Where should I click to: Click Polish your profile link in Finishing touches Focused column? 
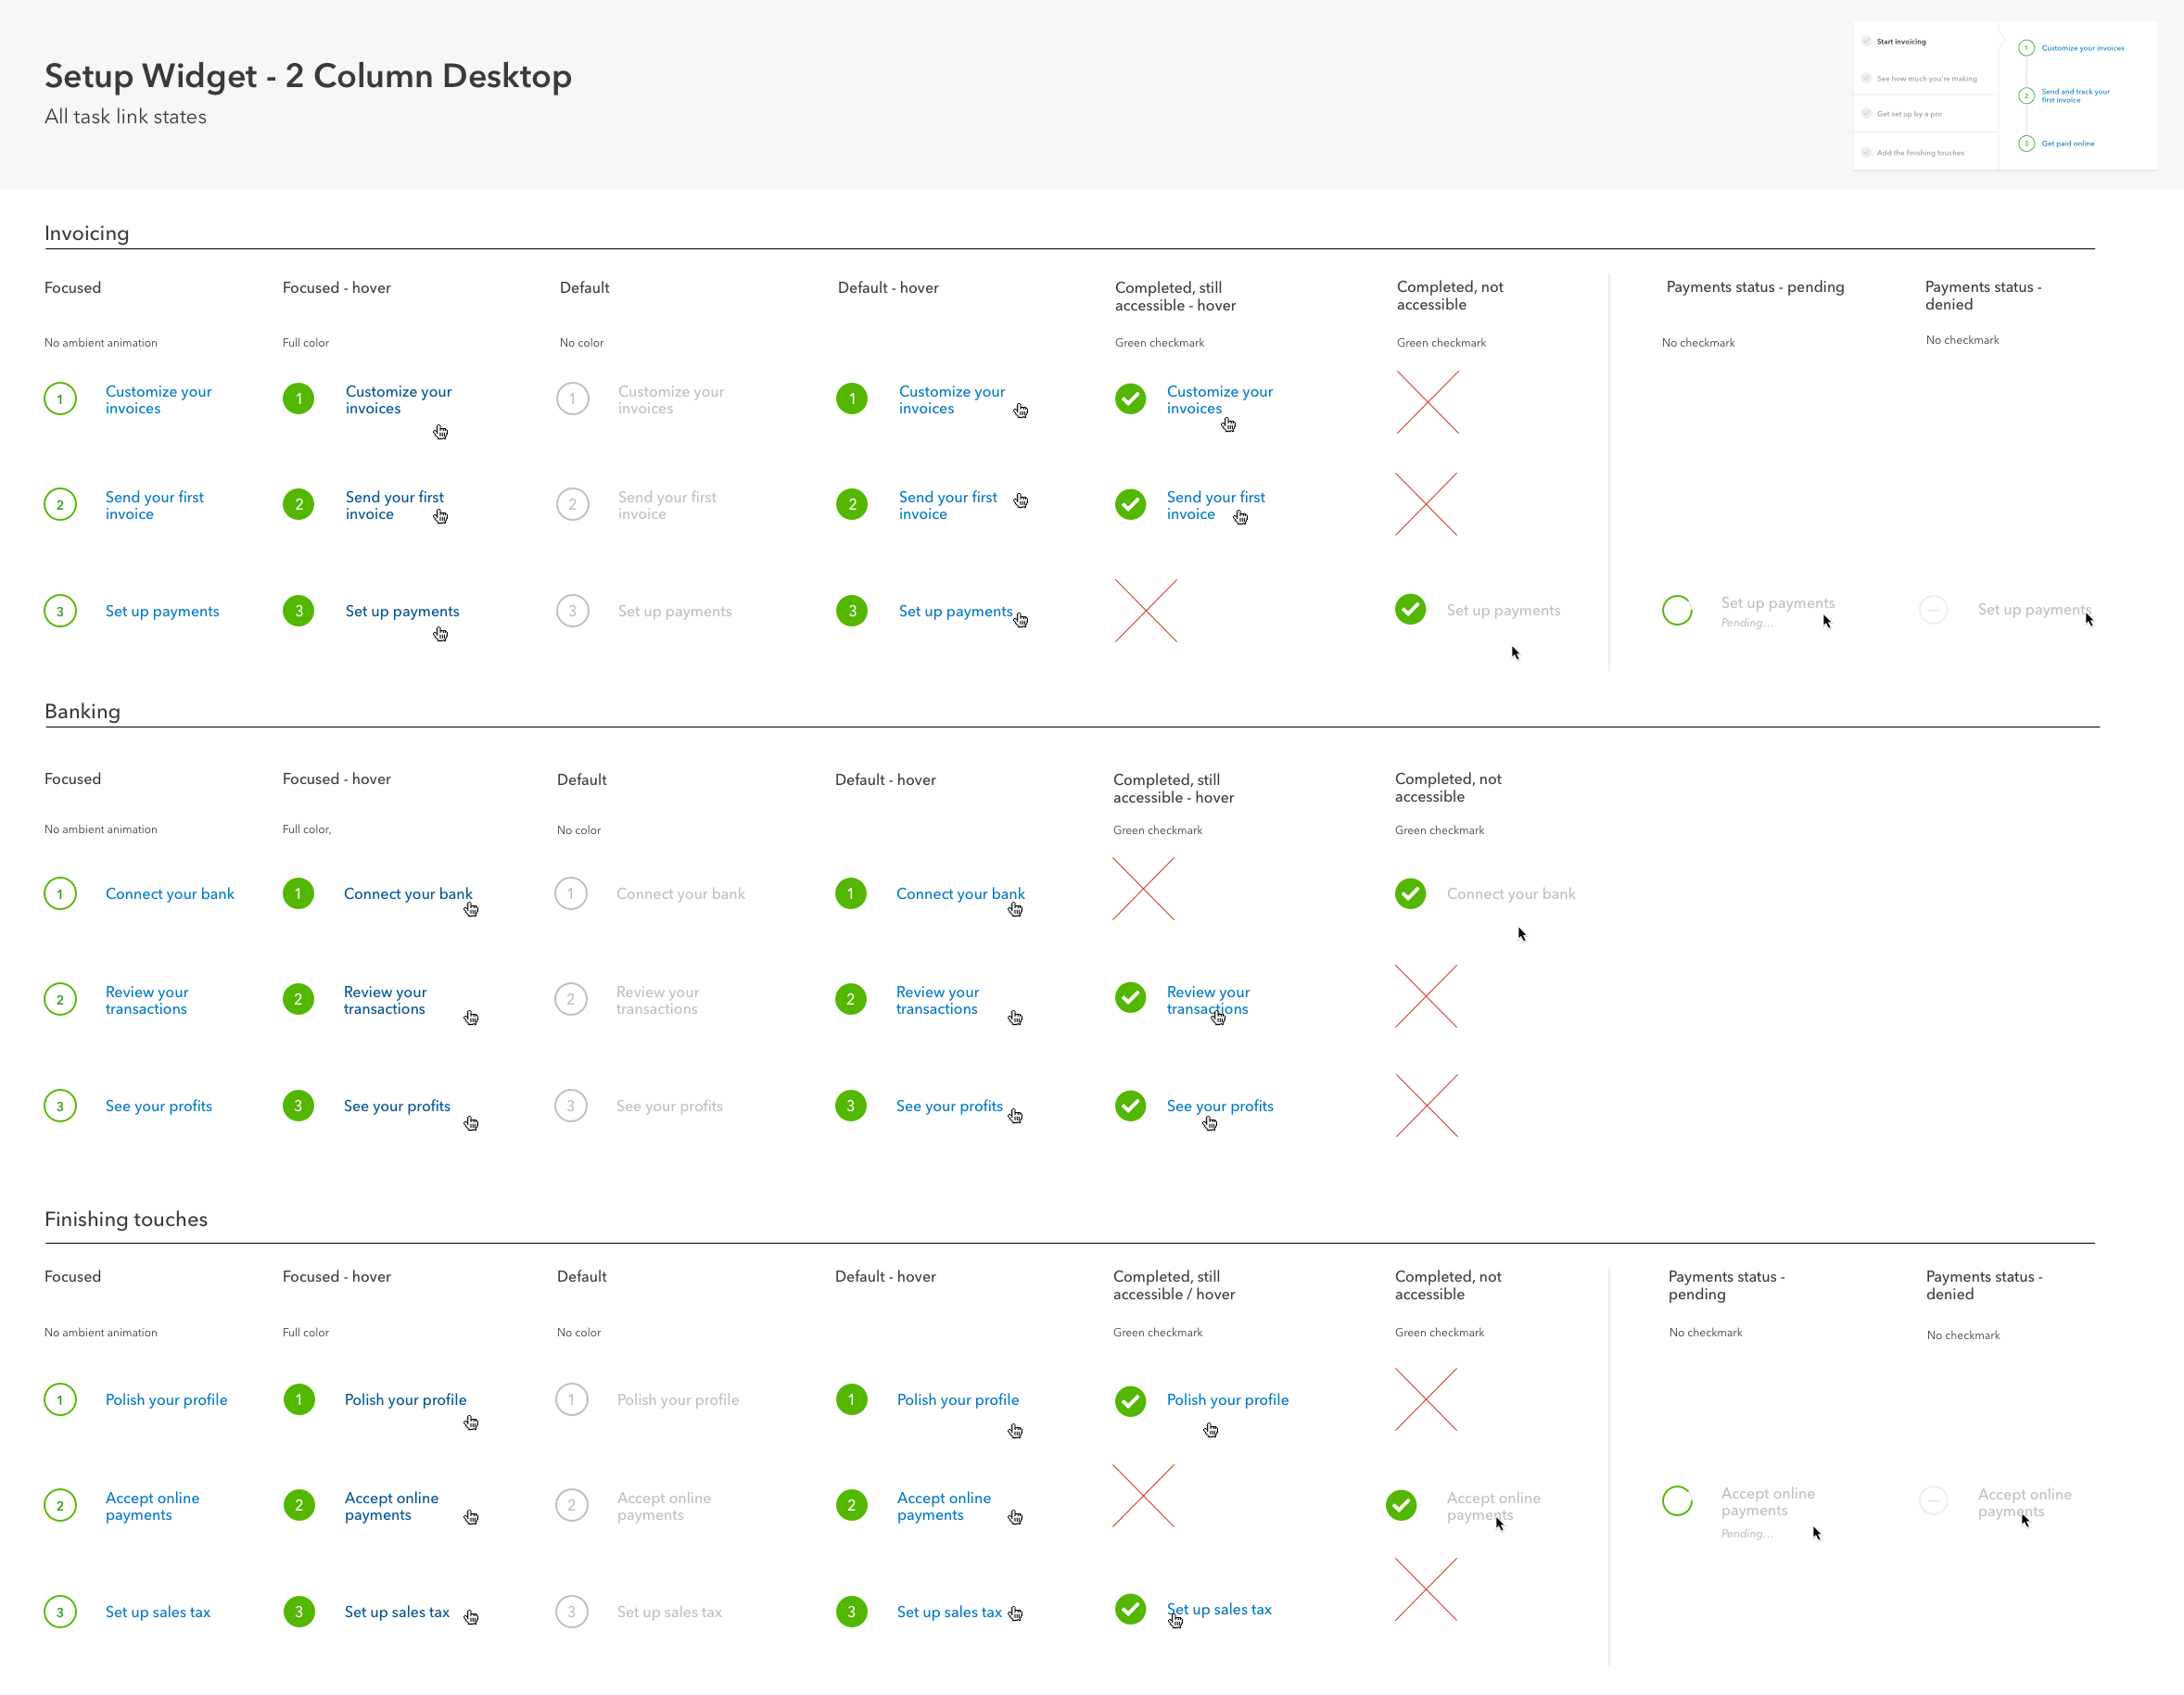click(x=166, y=1400)
